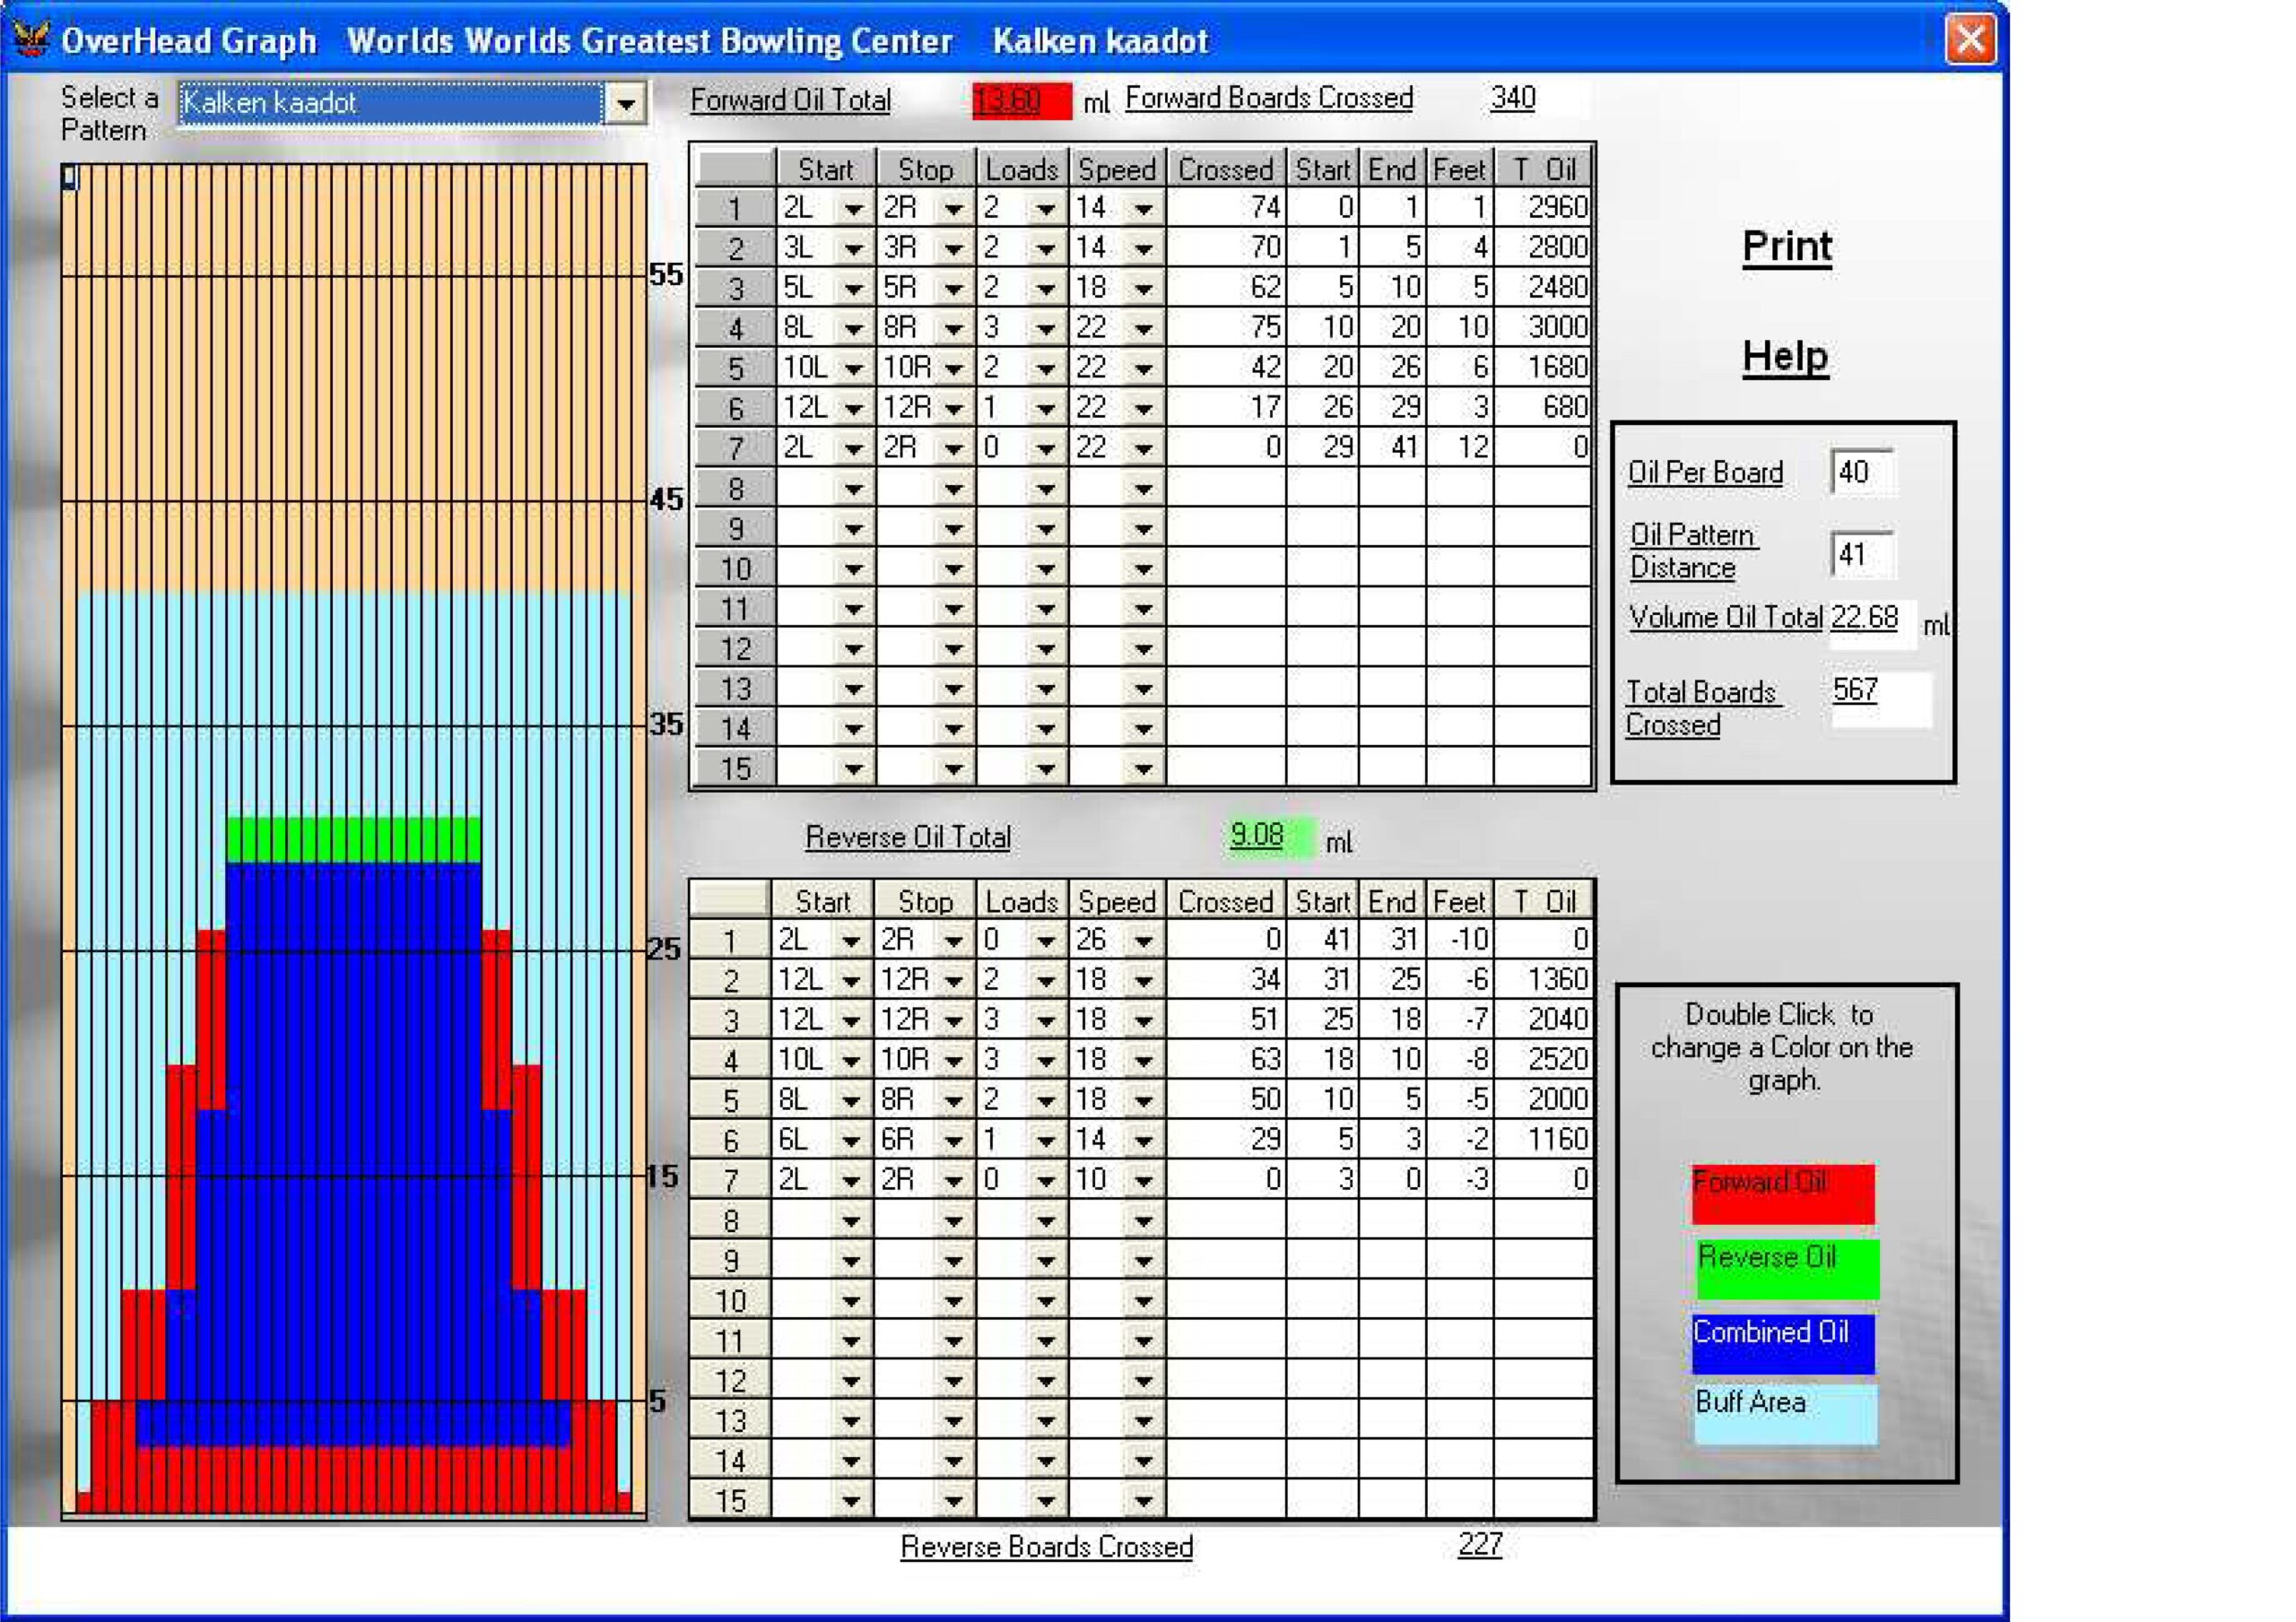
Task: Click the 45 foot marker on graph
Action: (x=666, y=499)
